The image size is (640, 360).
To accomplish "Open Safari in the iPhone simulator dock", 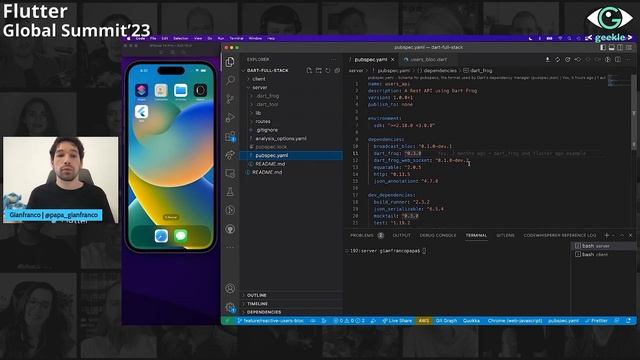I will pos(161,236).
